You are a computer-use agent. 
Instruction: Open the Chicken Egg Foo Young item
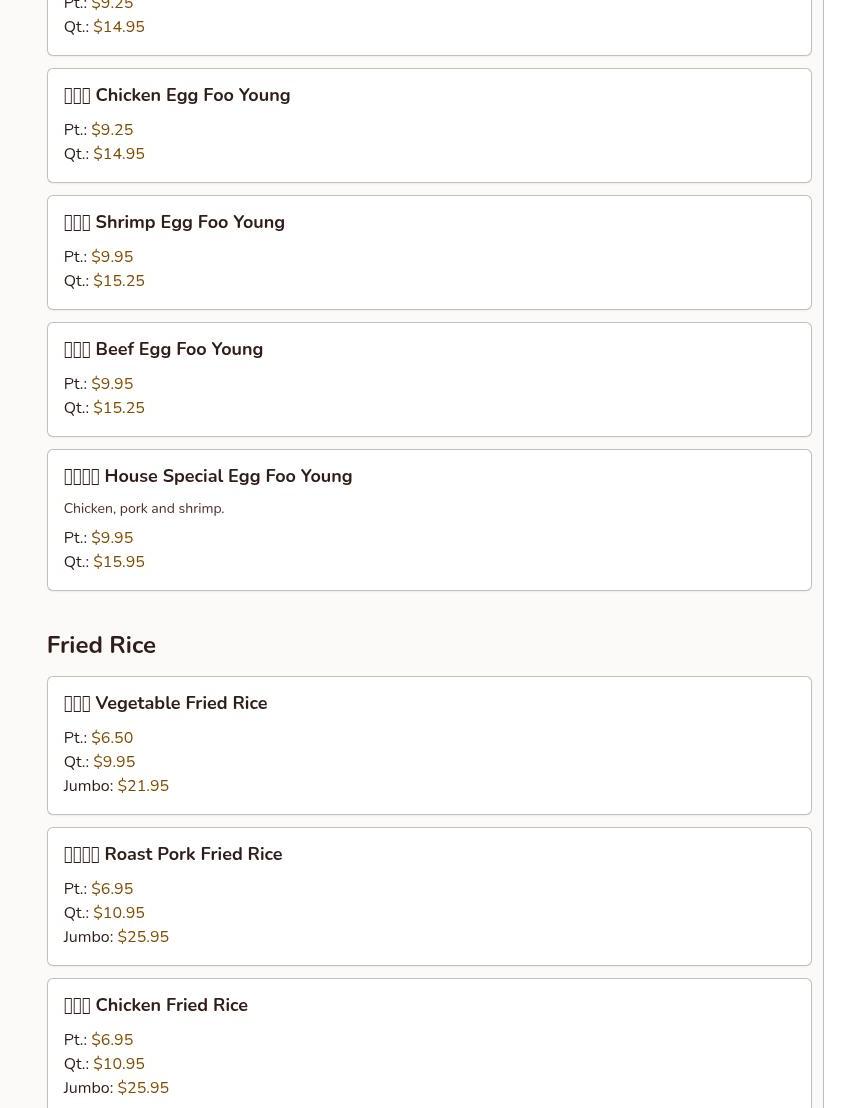coord(192,96)
